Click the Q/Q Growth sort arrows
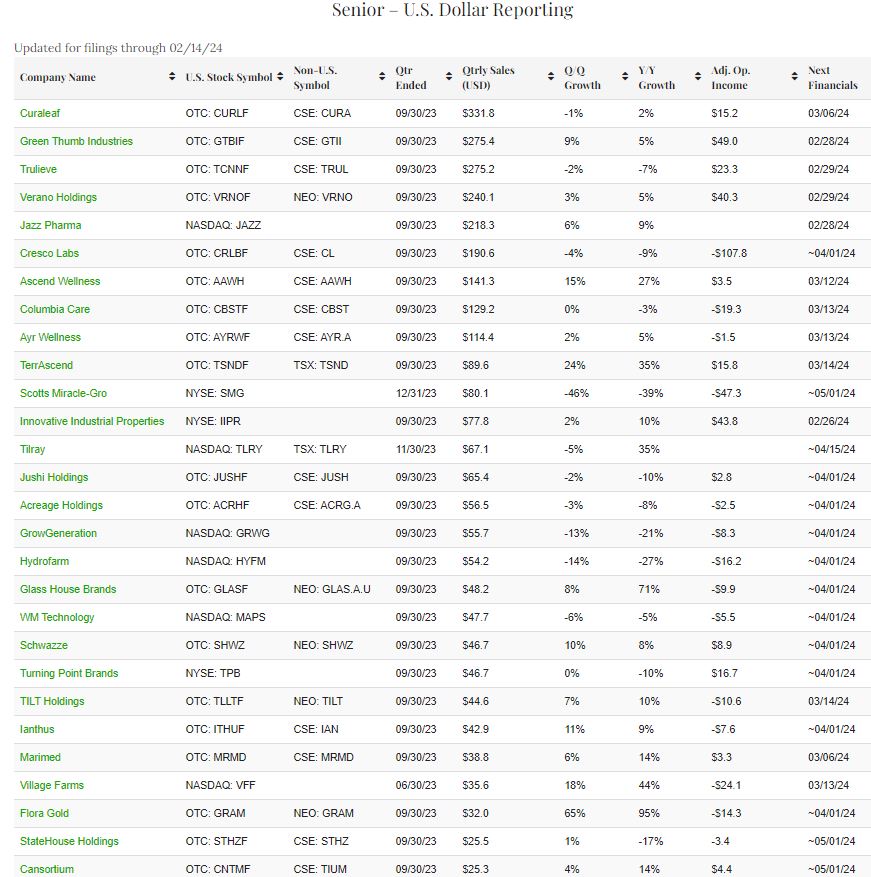This screenshot has width=871, height=877. click(x=625, y=78)
